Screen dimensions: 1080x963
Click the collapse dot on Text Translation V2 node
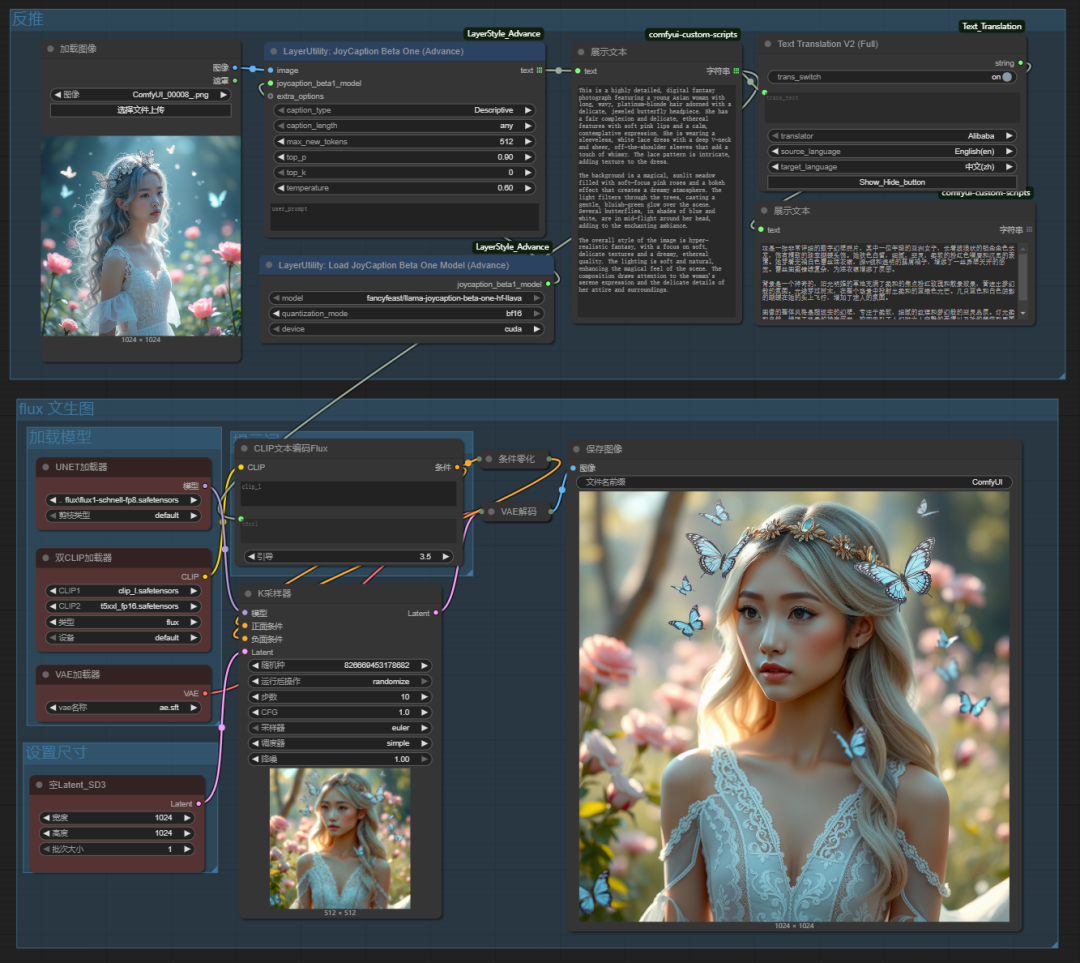[768, 44]
